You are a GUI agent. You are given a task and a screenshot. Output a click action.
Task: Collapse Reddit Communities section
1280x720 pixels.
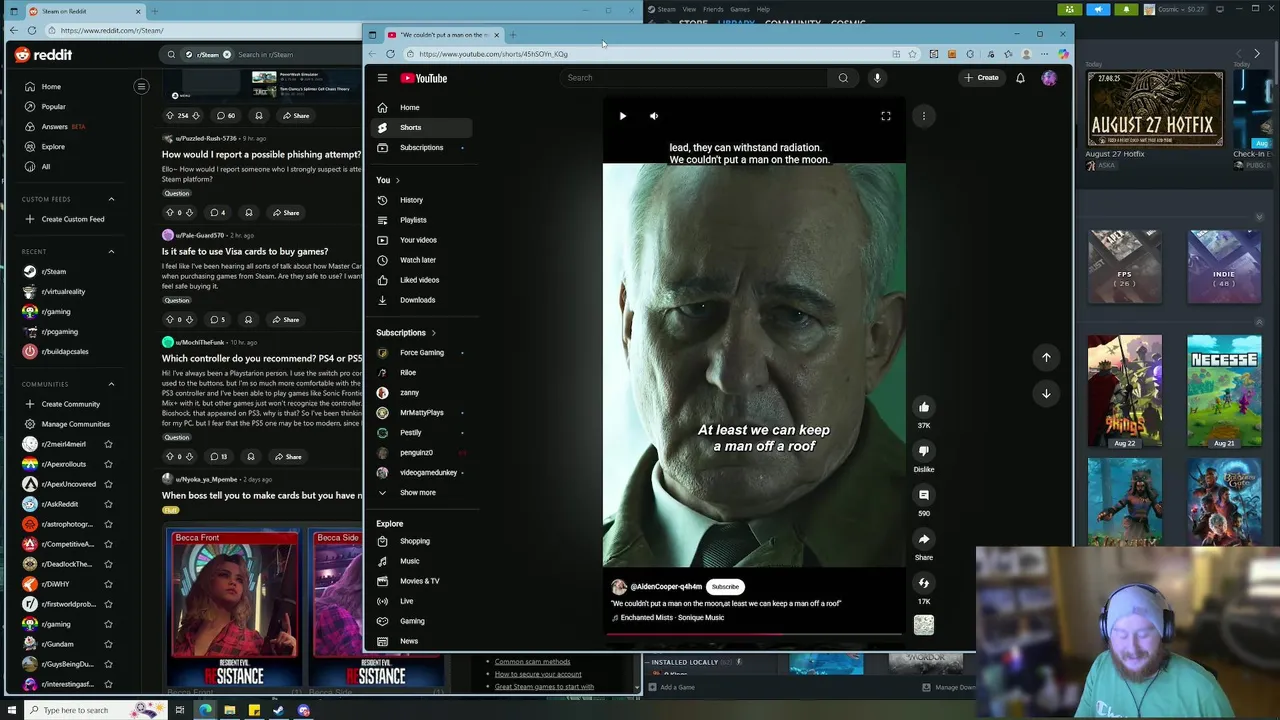coord(111,384)
